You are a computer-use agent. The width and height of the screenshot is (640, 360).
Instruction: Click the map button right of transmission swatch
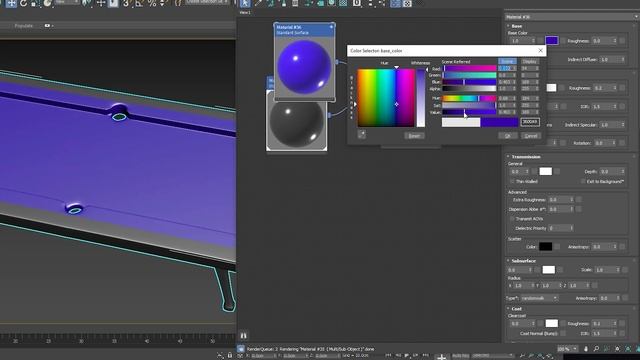[557, 171]
